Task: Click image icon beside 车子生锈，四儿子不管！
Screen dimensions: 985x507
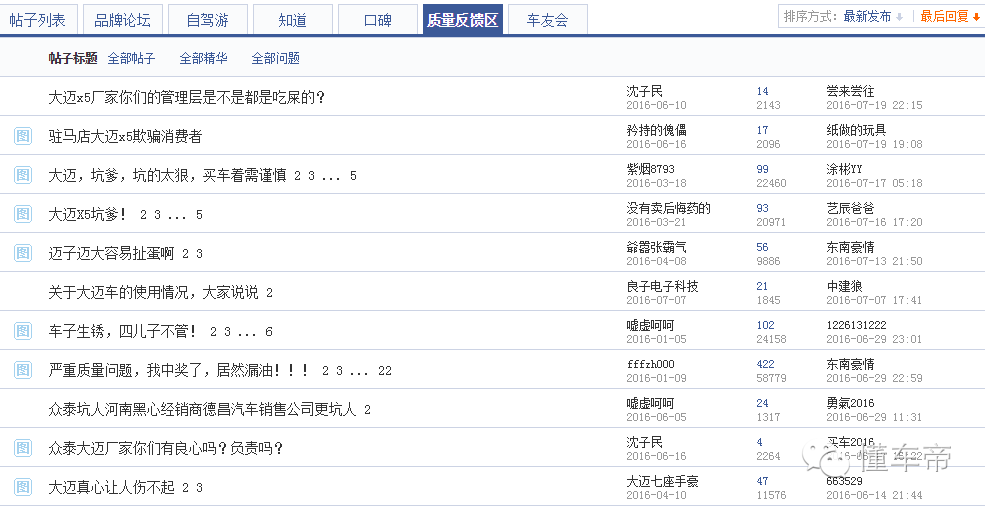Action: point(23,330)
